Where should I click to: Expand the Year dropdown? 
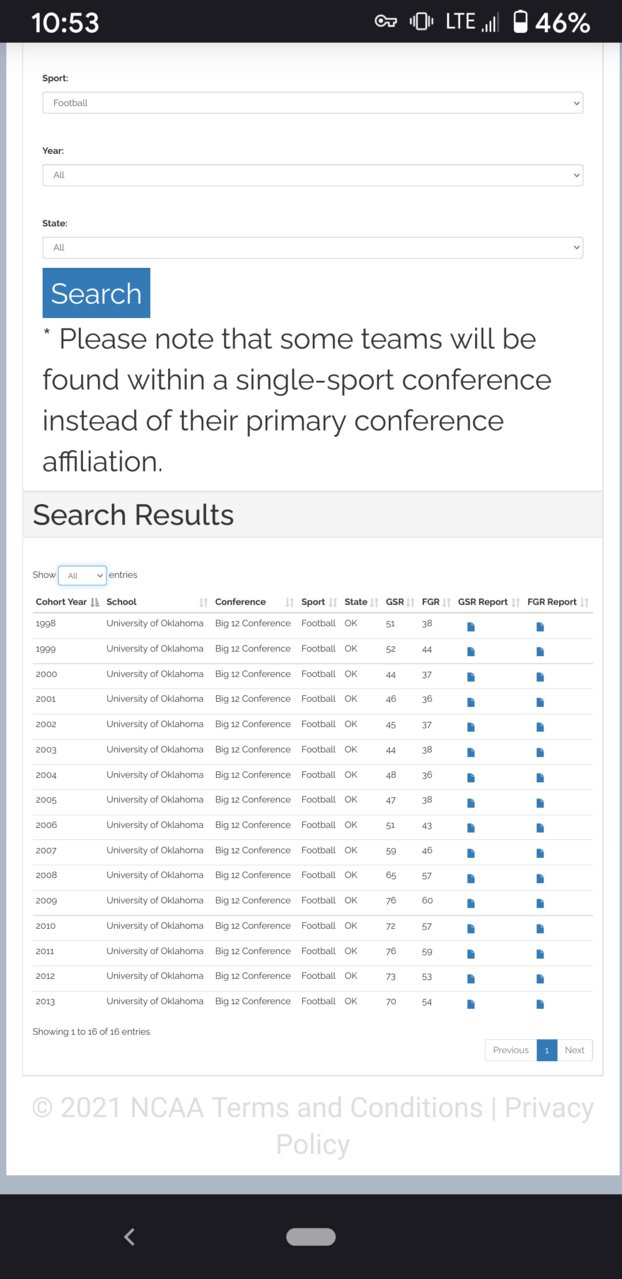pos(312,175)
